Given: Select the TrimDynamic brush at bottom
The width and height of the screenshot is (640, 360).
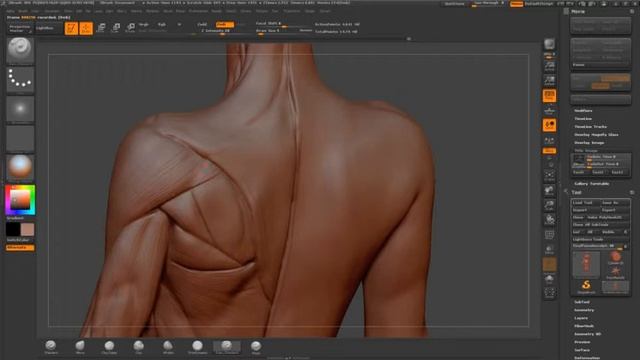Looking at the screenshot, I should pos(198,347).
